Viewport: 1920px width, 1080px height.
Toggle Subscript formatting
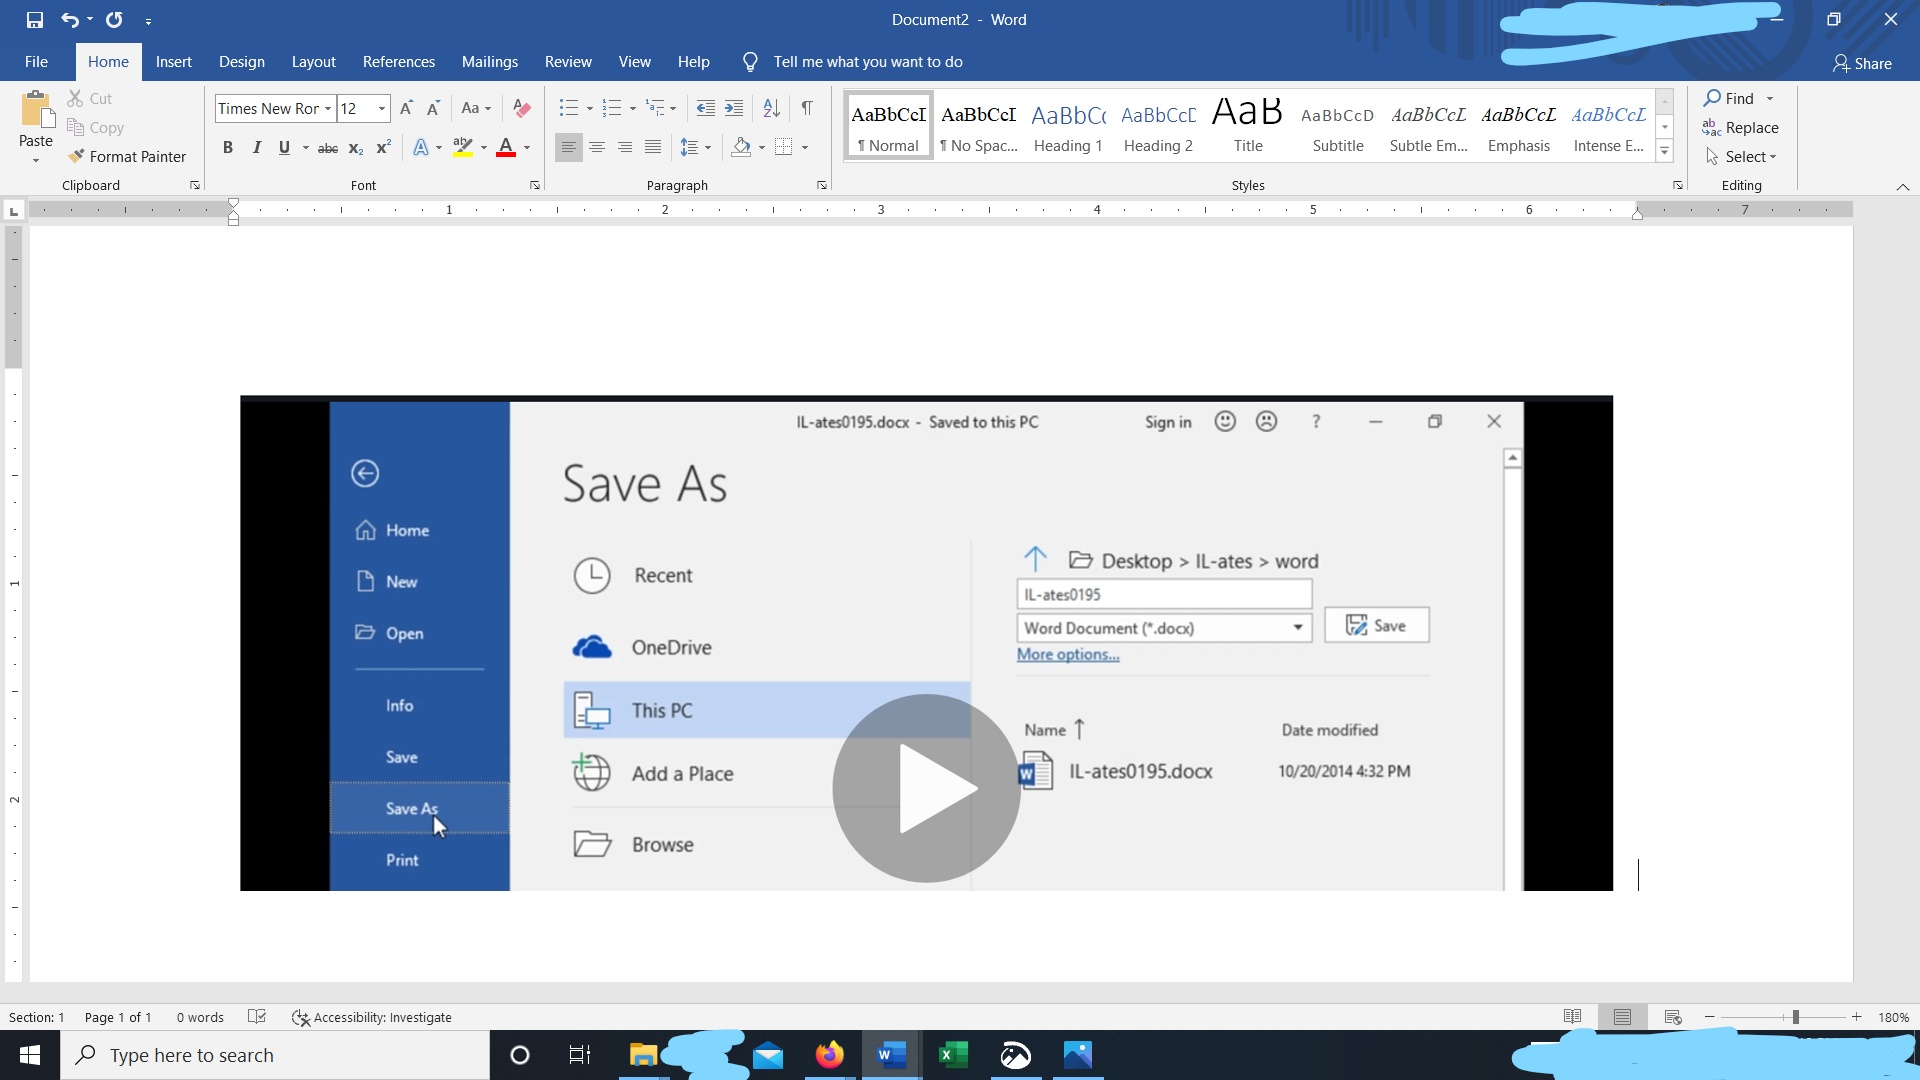point(355,148)
